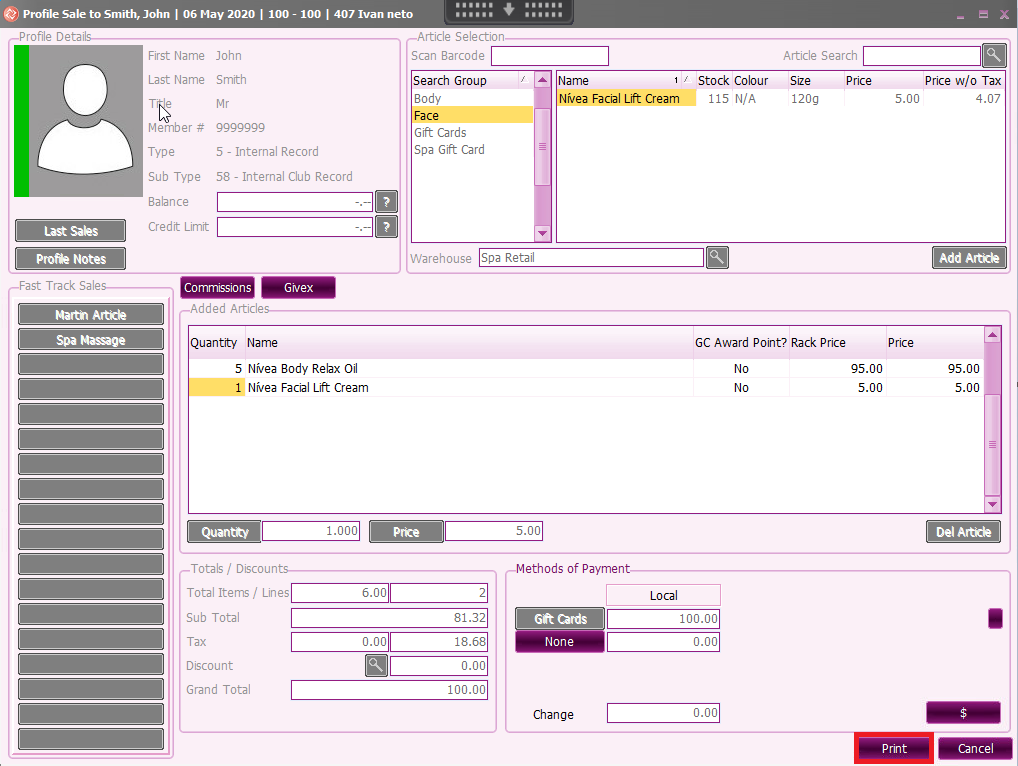Screen dimensions: 1018x766
Task: Click the price value field showing 5.00
Action: (x=494, y=531)
